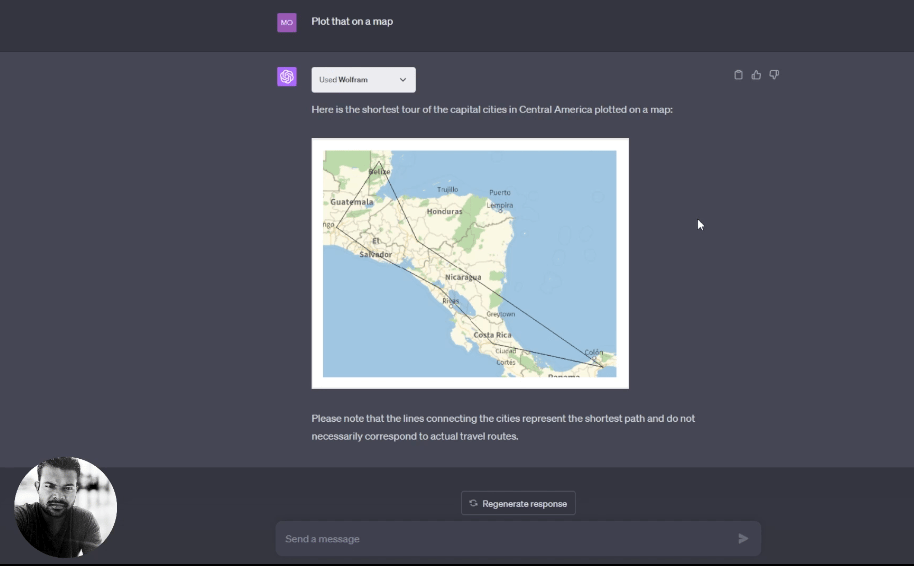The height and width of the screenshot is (566, 914).
Task: Click the Greytown label on the map
Action: (x=501, y=314)
